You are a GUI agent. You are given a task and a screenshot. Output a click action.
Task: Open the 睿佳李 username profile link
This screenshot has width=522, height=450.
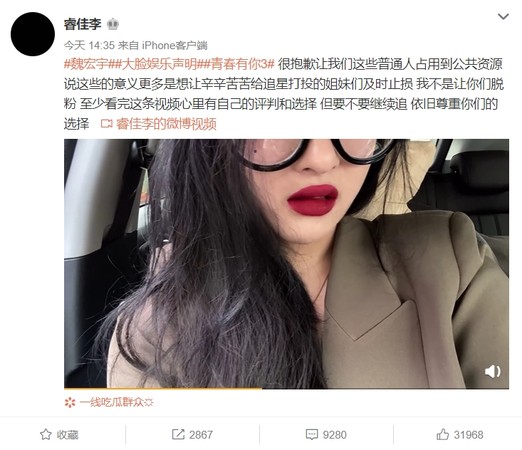click(82, 24)
